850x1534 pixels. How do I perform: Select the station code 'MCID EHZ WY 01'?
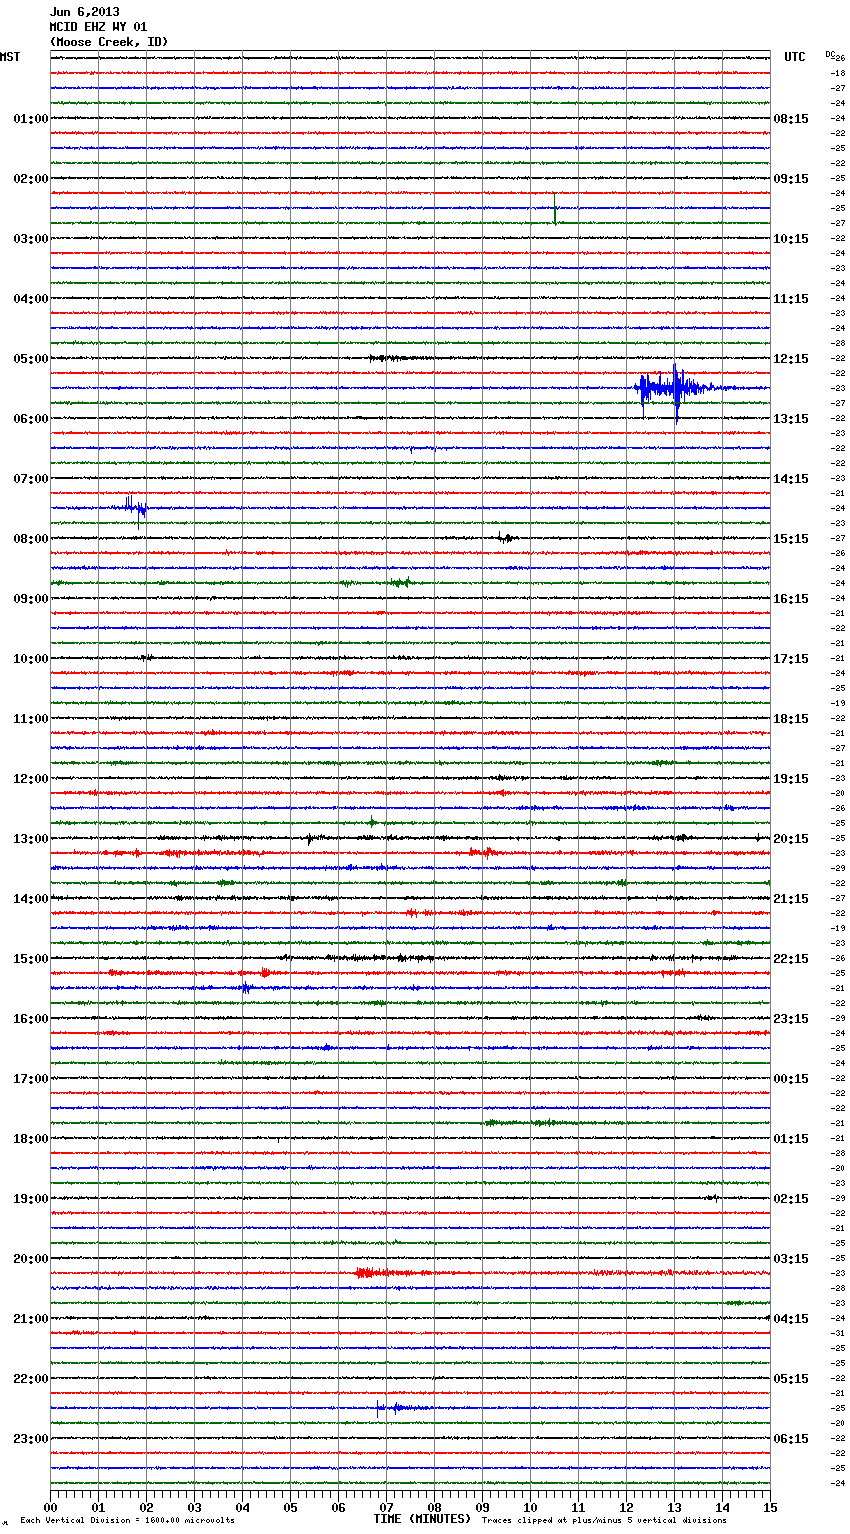(x=98, y=27)
